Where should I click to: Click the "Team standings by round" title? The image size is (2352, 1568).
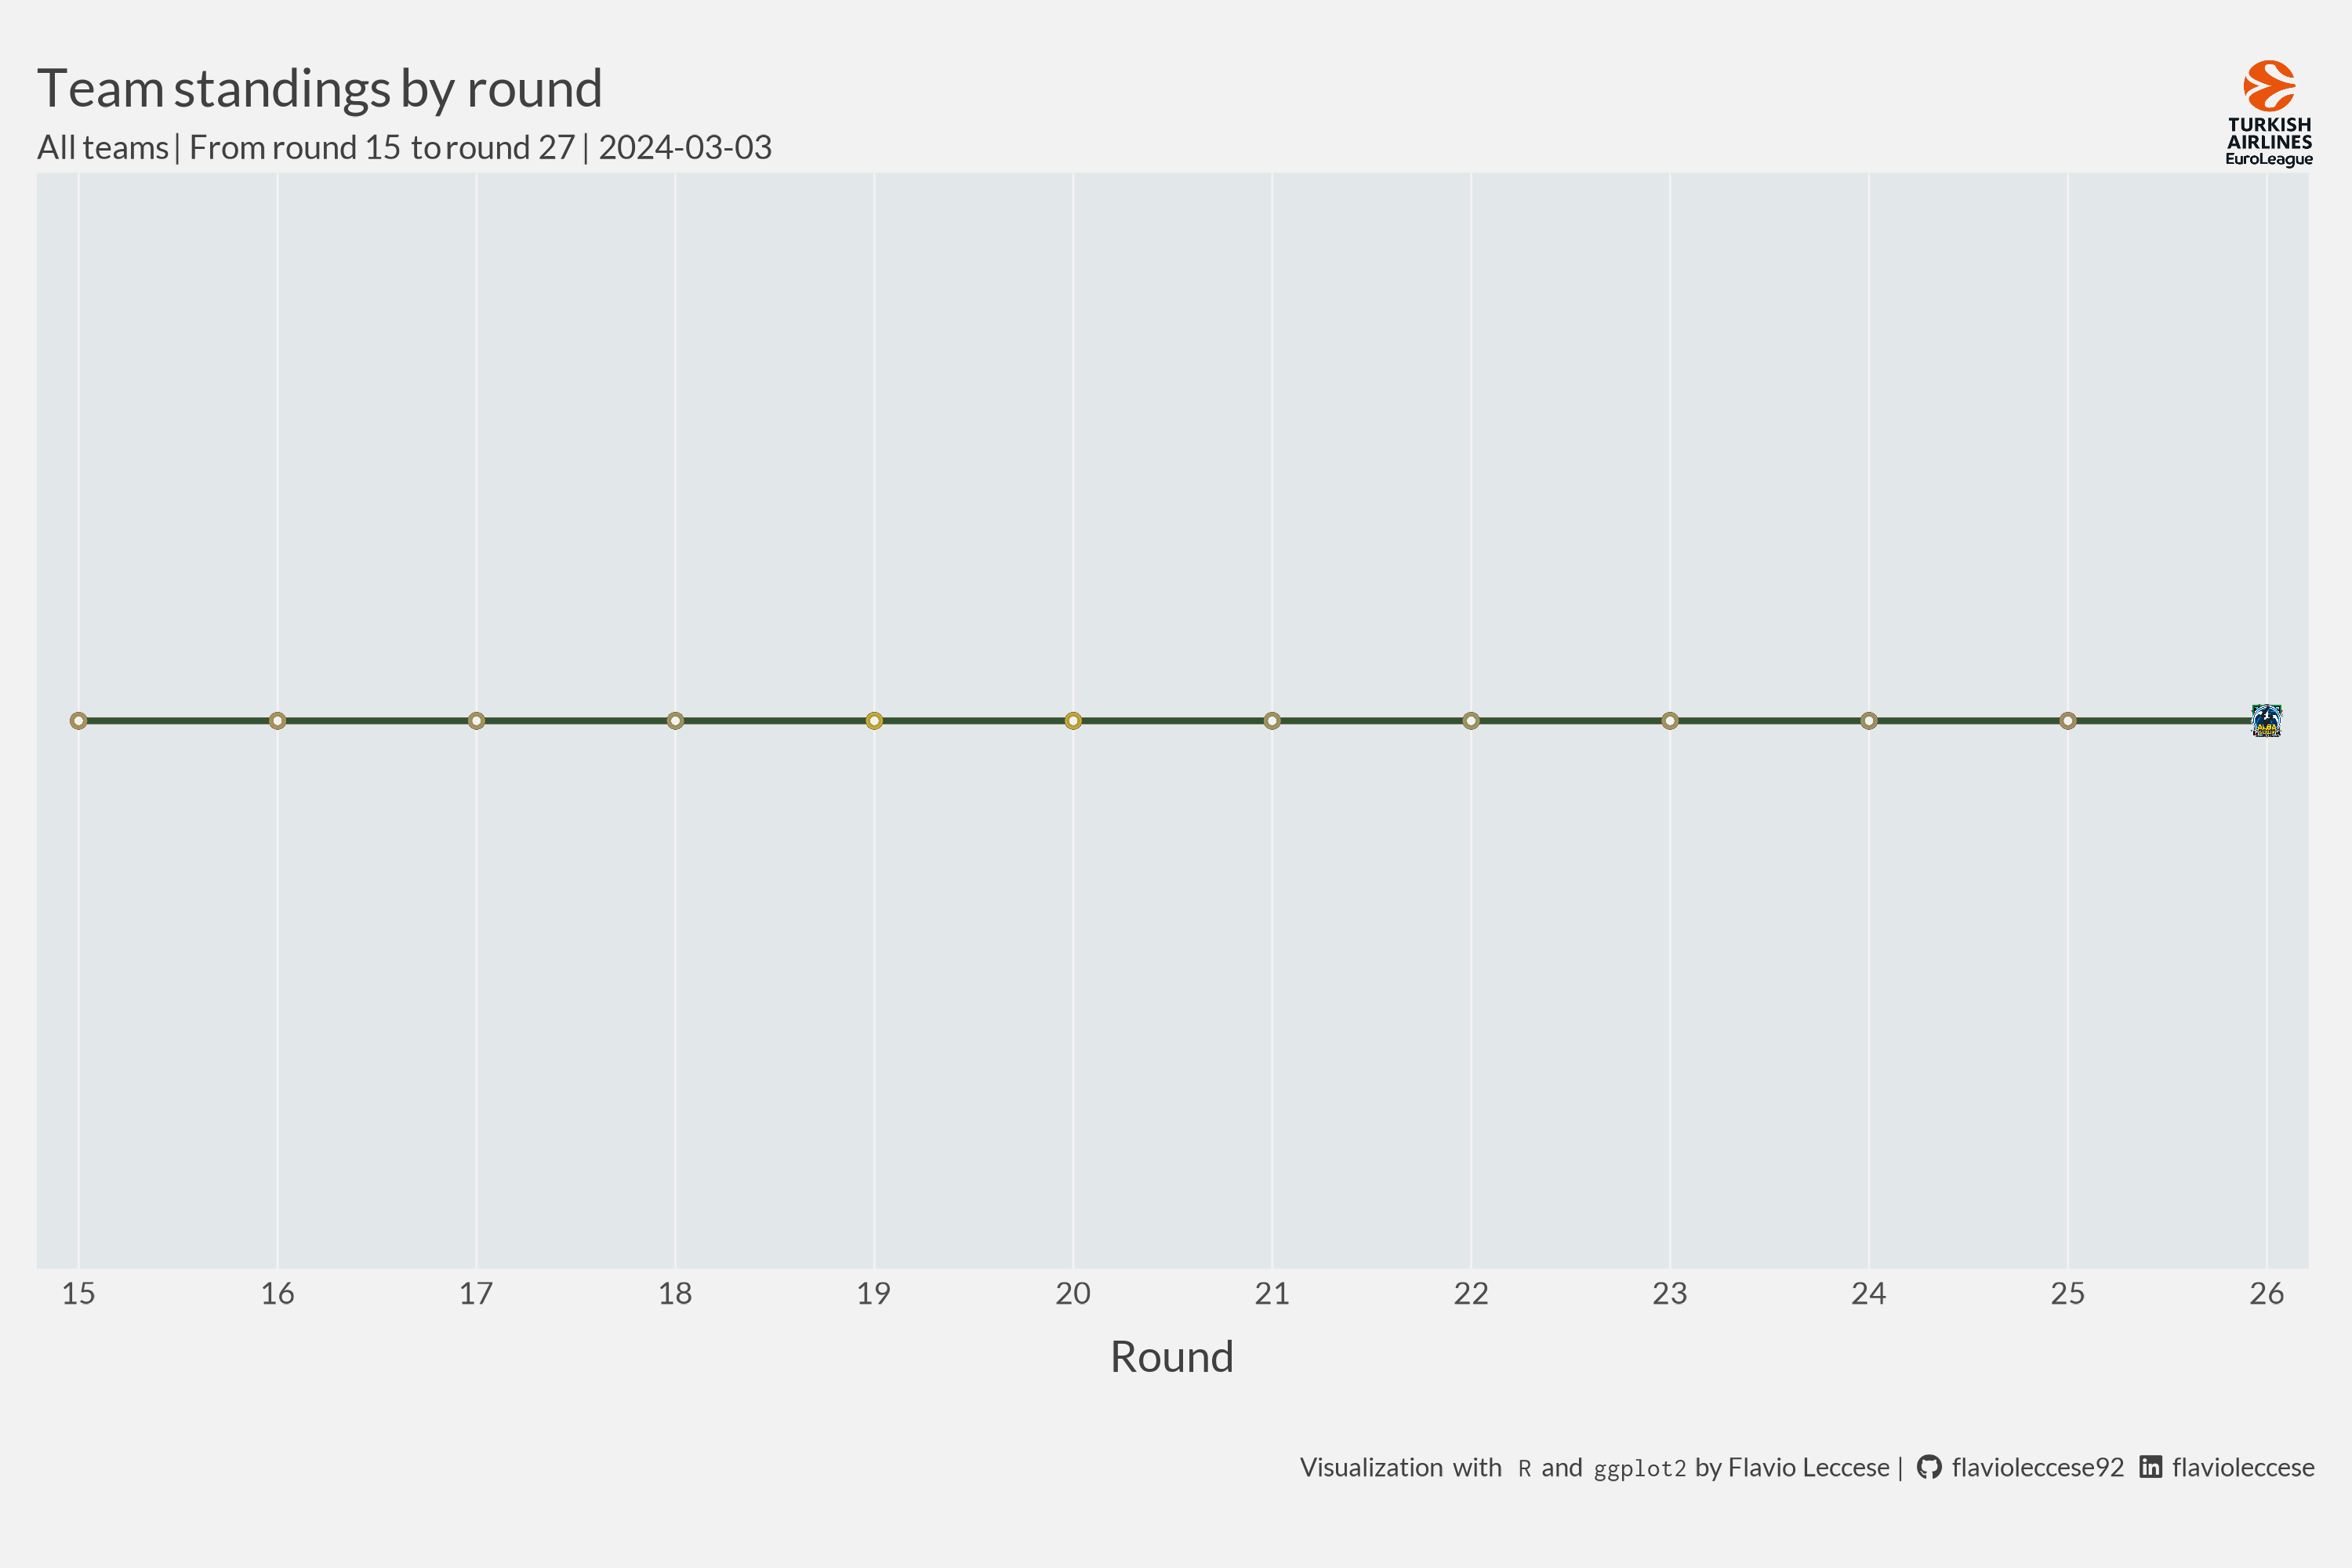click(320, 89)
